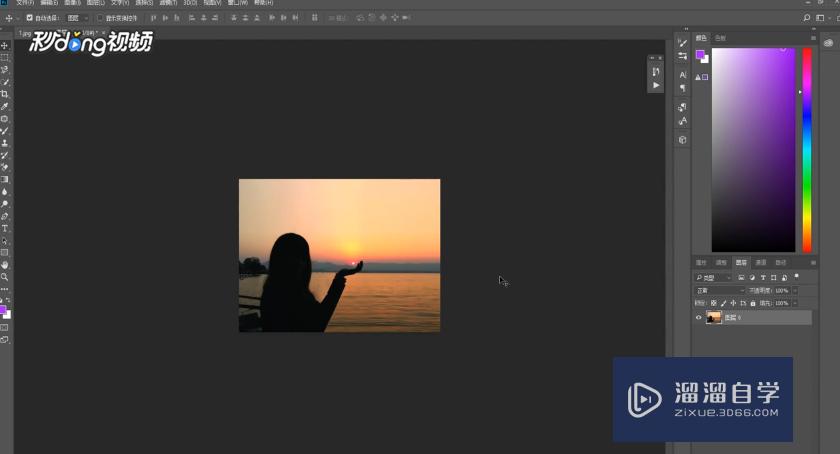Hide layer 0 using eye icon
The height and width of the screenshot is (454, 840).
(x=698, y=317)
